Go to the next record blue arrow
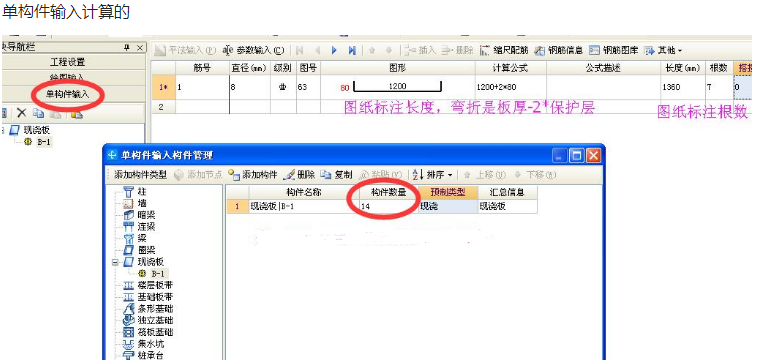The height and width of the screenshot is (364, 758). click(x=334, y=50)
